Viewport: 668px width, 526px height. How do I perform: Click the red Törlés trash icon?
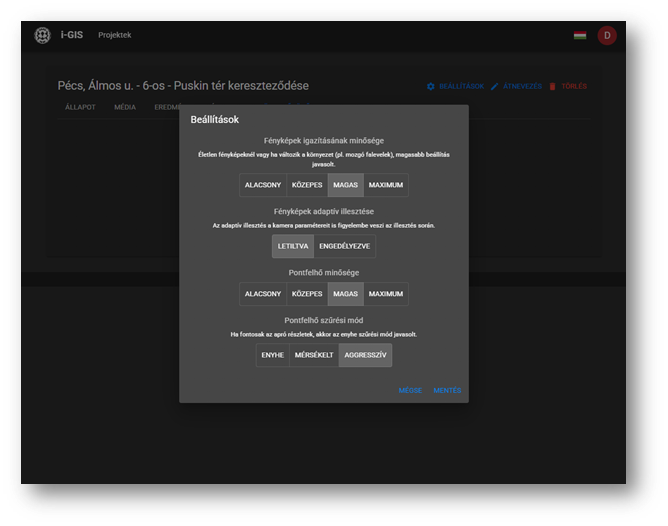point(553,87)
